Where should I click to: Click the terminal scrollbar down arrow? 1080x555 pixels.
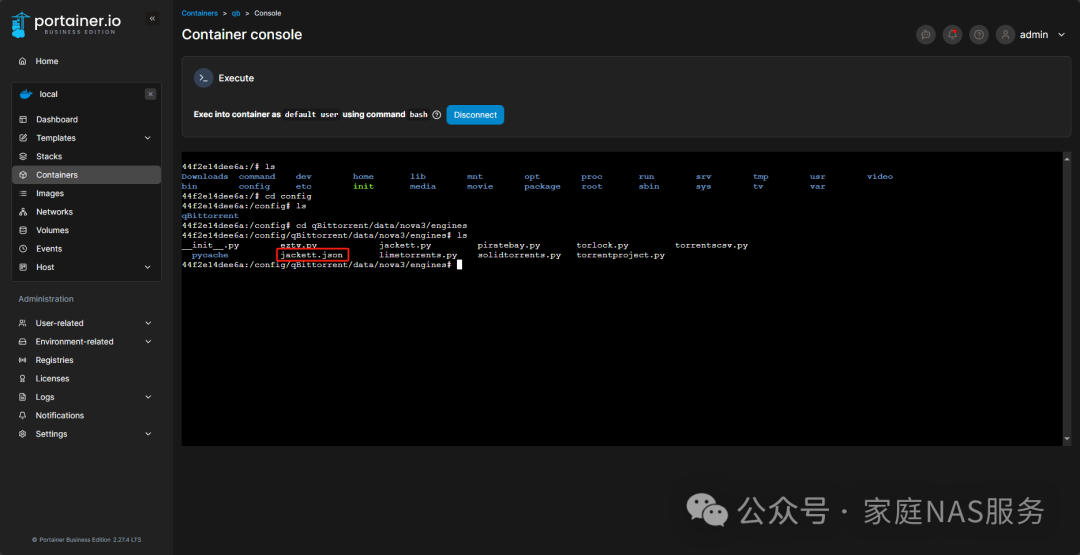click(1067, 439)
